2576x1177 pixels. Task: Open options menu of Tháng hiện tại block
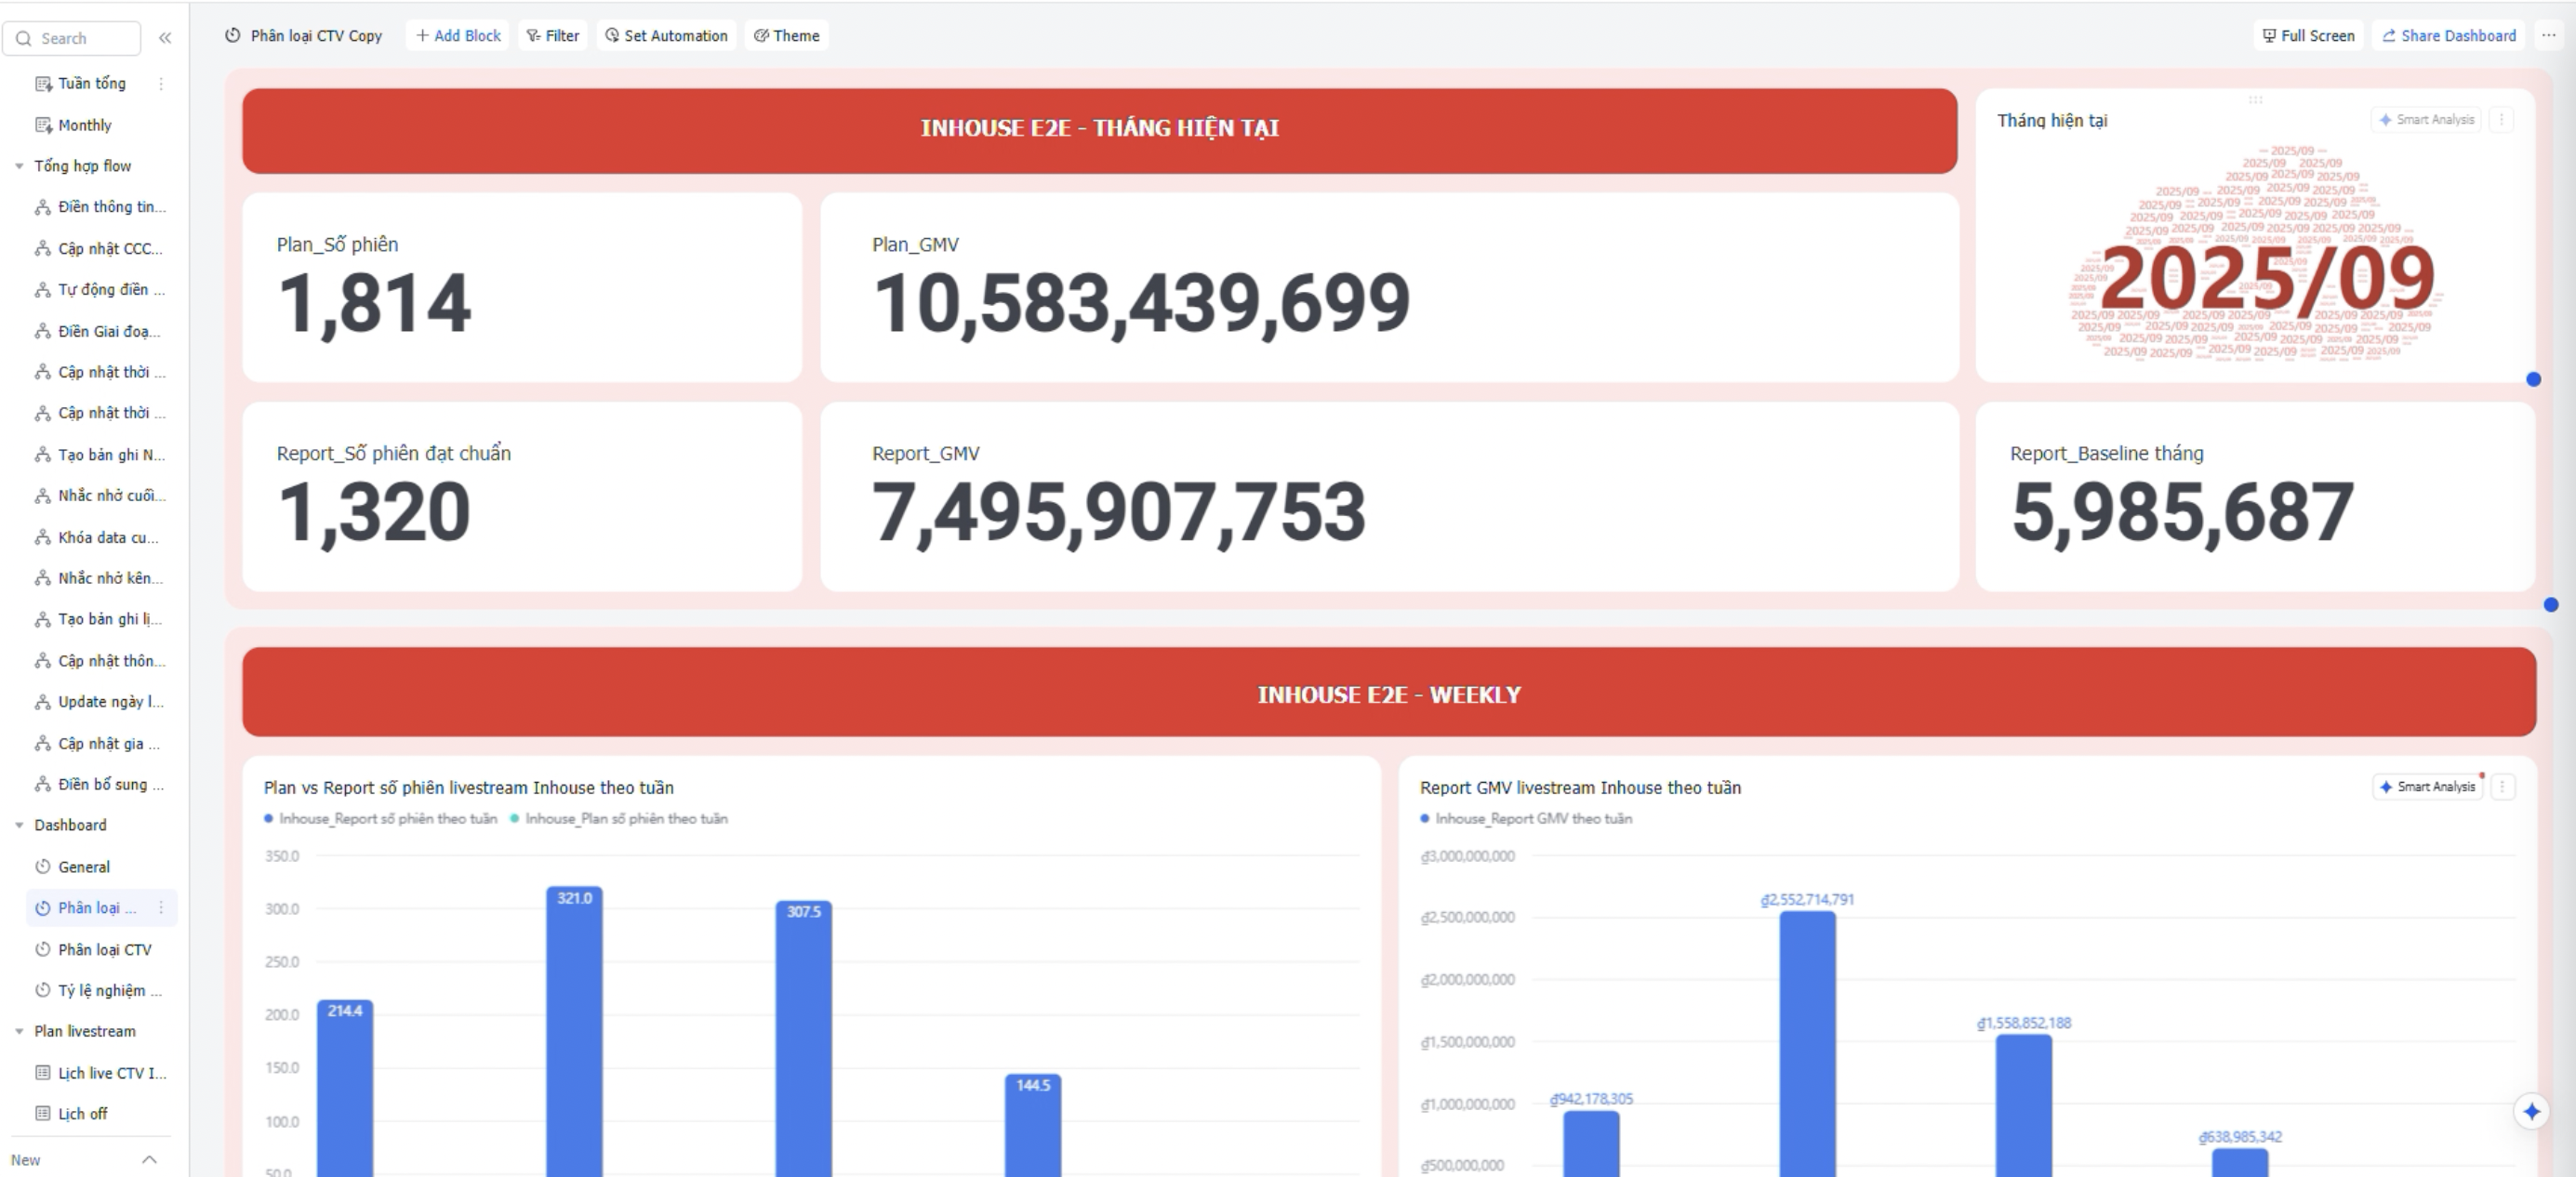tap(2501, 120)
